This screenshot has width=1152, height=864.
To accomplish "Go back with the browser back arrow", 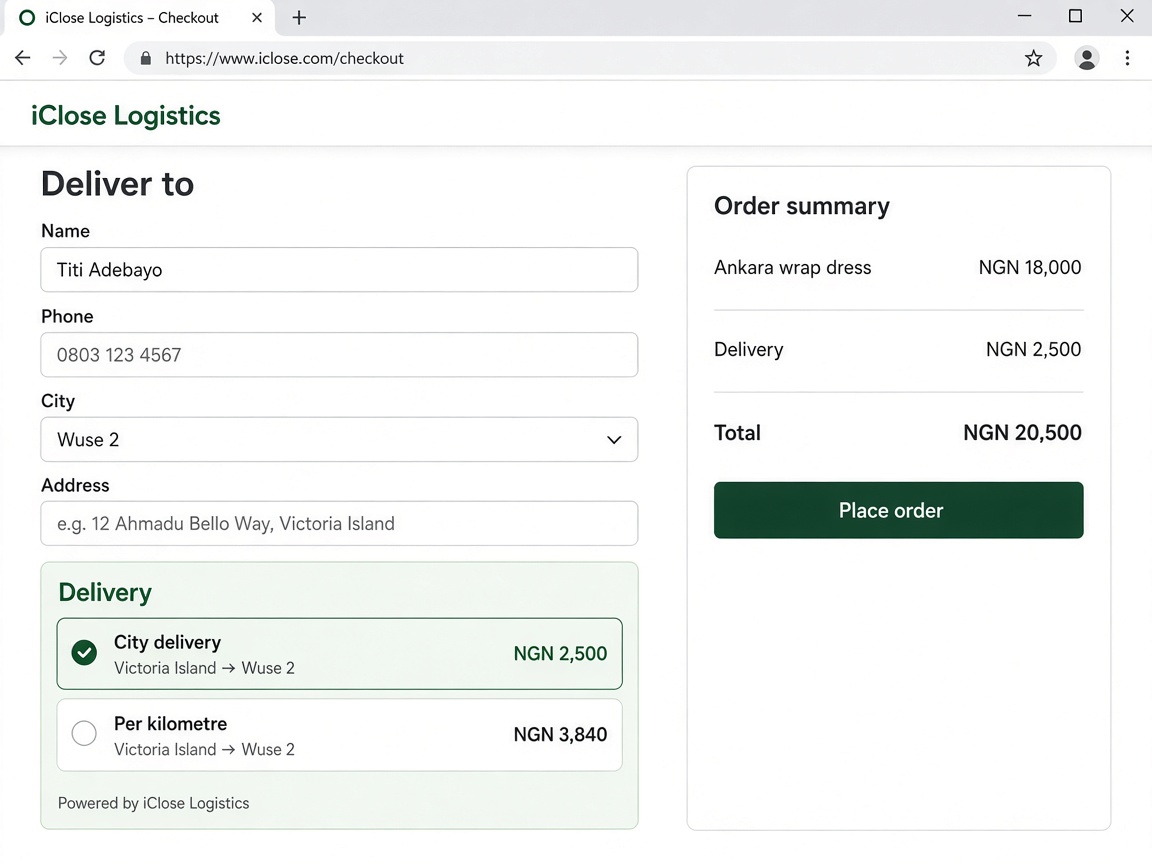I will [23, 58].
